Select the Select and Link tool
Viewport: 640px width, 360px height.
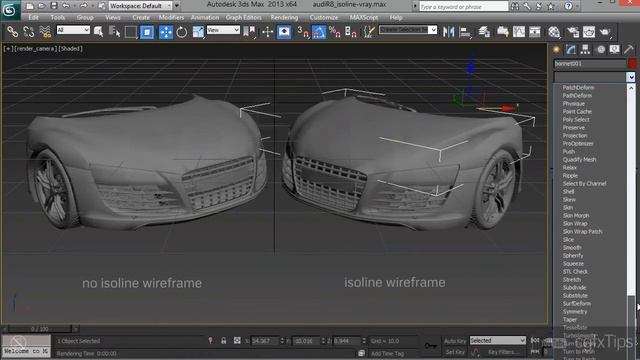click(12, 31)
